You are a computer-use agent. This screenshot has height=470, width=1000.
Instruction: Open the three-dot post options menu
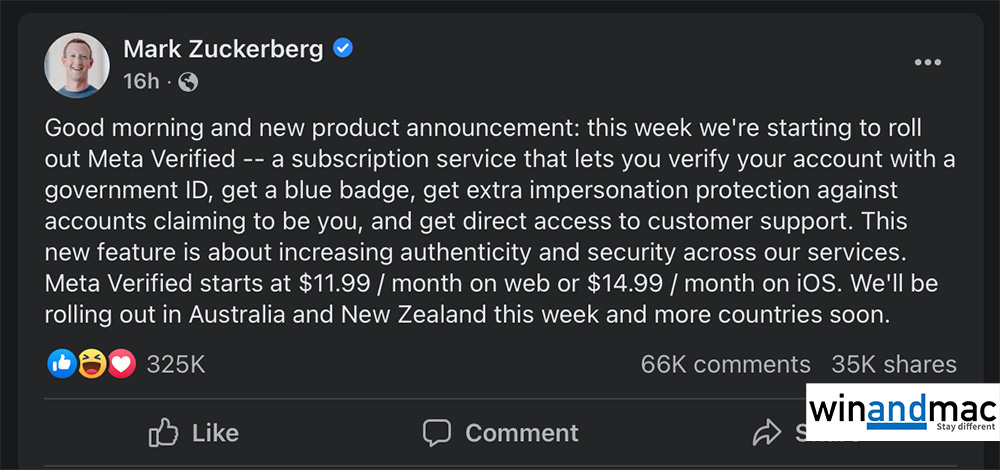[x=927, y=63]
